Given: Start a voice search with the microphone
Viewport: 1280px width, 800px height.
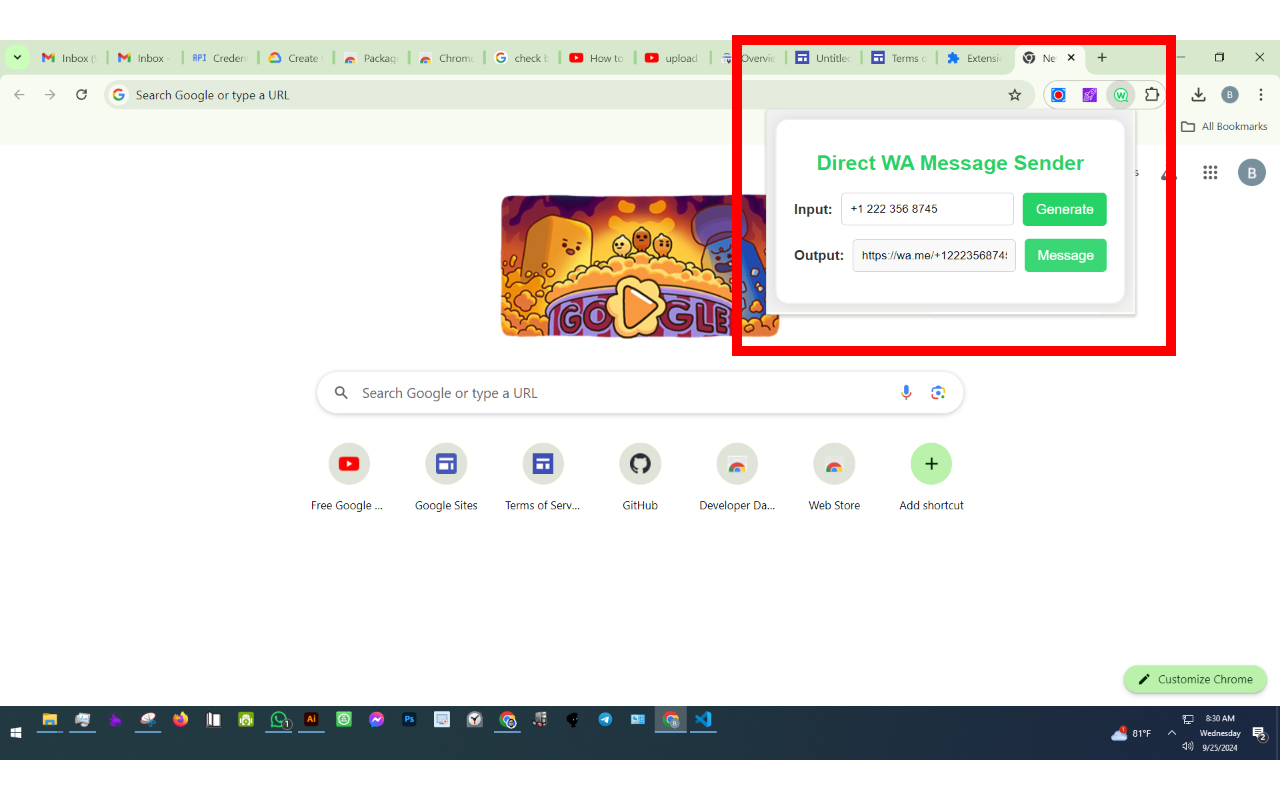Looking at the screenshot, I should click(906, 393).
